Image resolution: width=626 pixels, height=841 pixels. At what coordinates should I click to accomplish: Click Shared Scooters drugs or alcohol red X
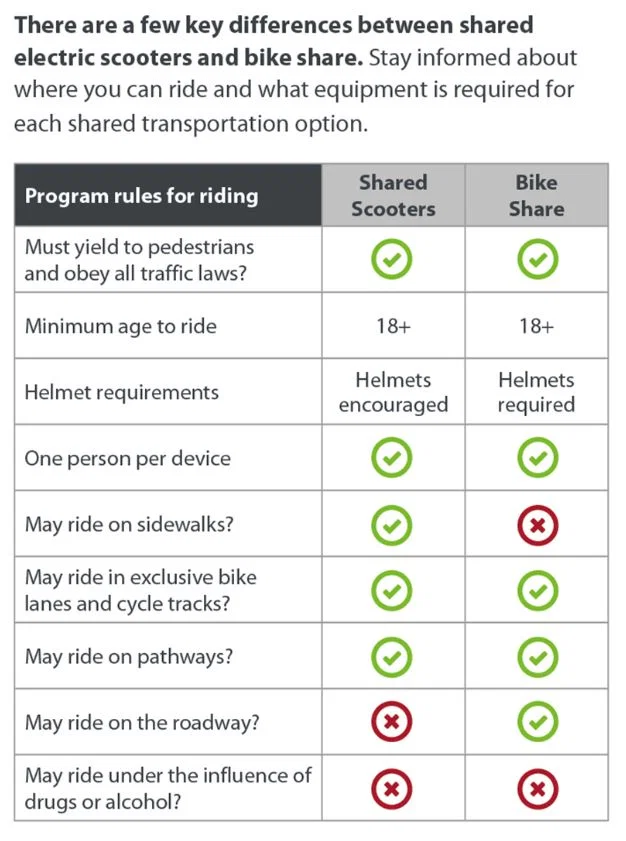click(x=392, y=789)
